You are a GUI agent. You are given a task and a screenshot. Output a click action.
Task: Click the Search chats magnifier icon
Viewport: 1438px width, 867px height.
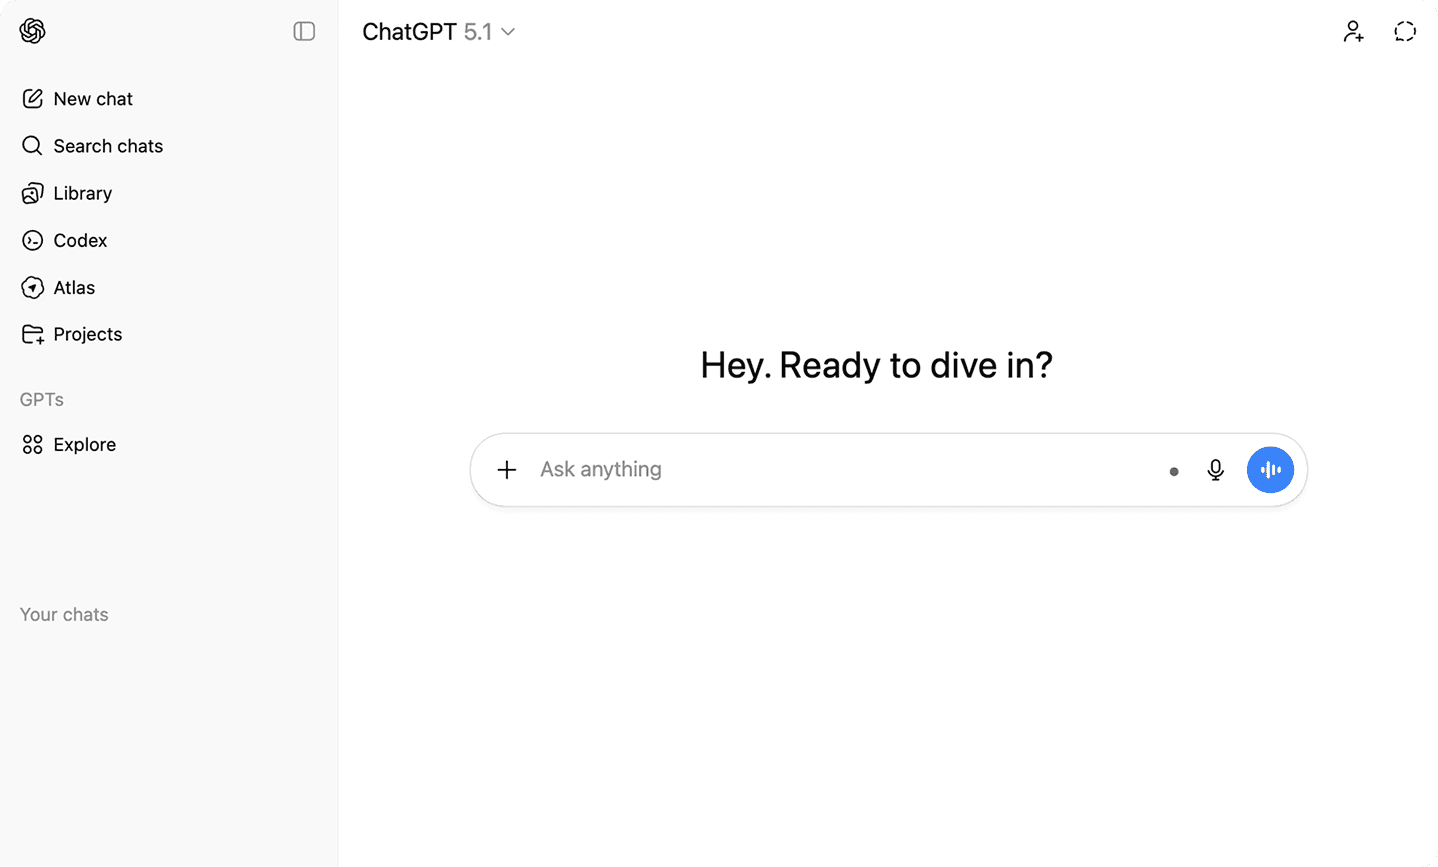pyautogui.click(x=32, y=145)
